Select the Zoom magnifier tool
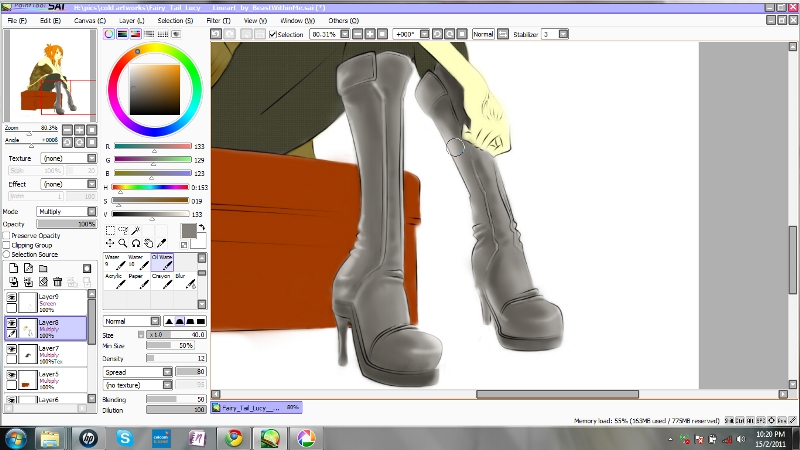Screen dimensions: 800x450 pos(123,243)
